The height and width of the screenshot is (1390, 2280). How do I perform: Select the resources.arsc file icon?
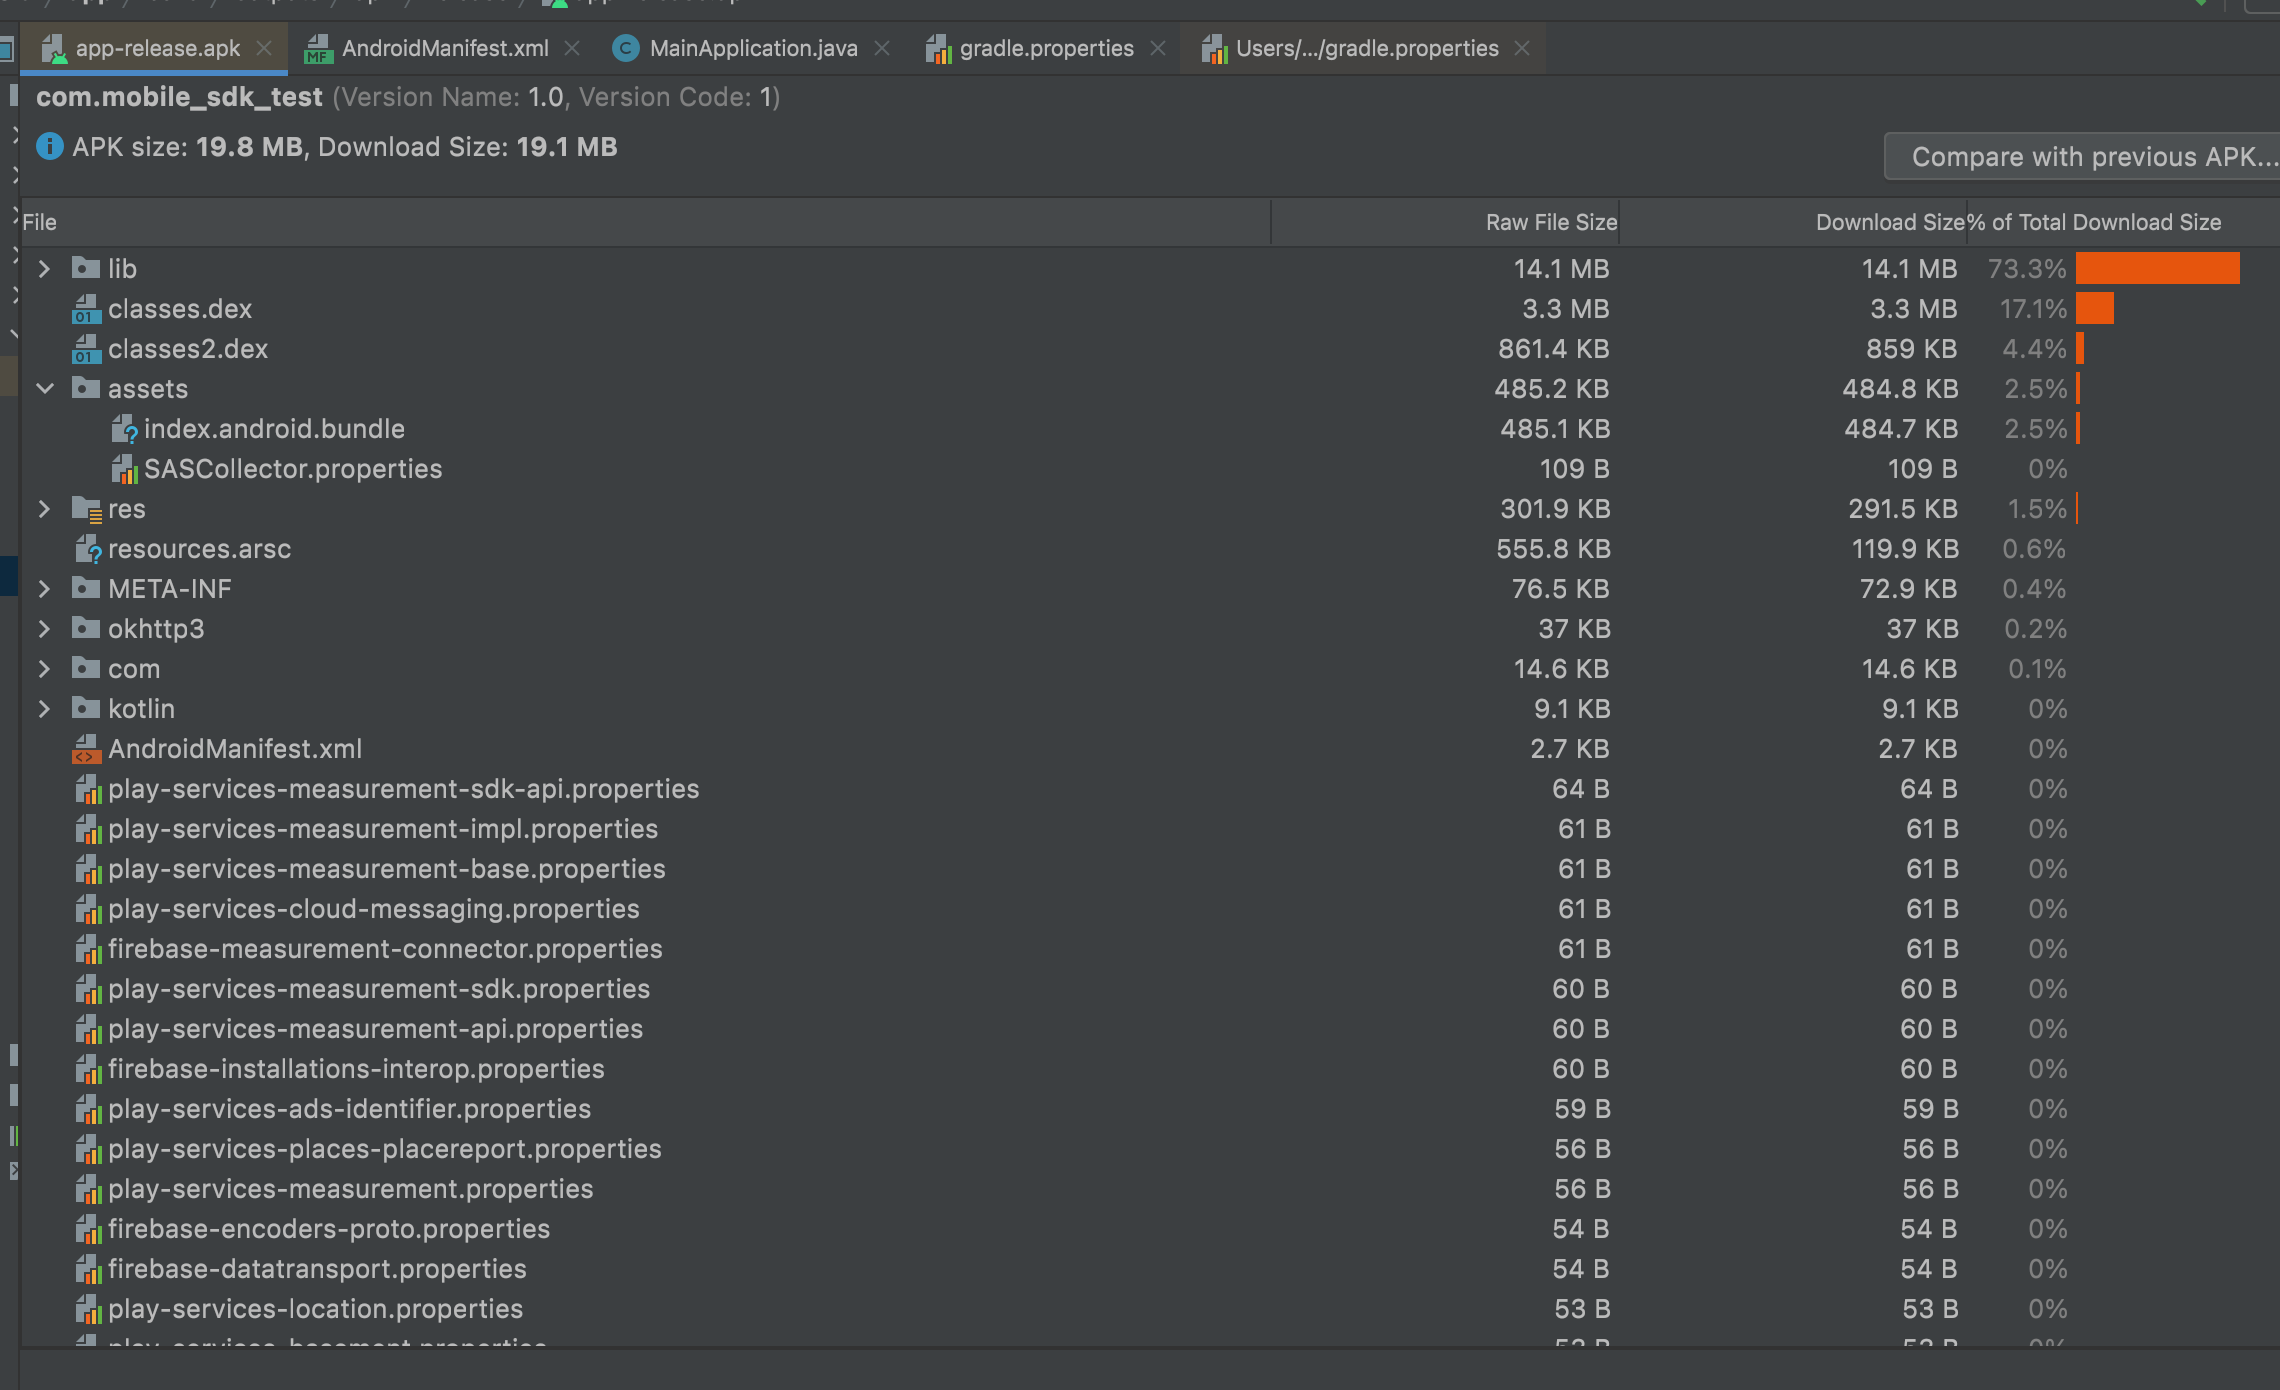[x=86, y=548]
